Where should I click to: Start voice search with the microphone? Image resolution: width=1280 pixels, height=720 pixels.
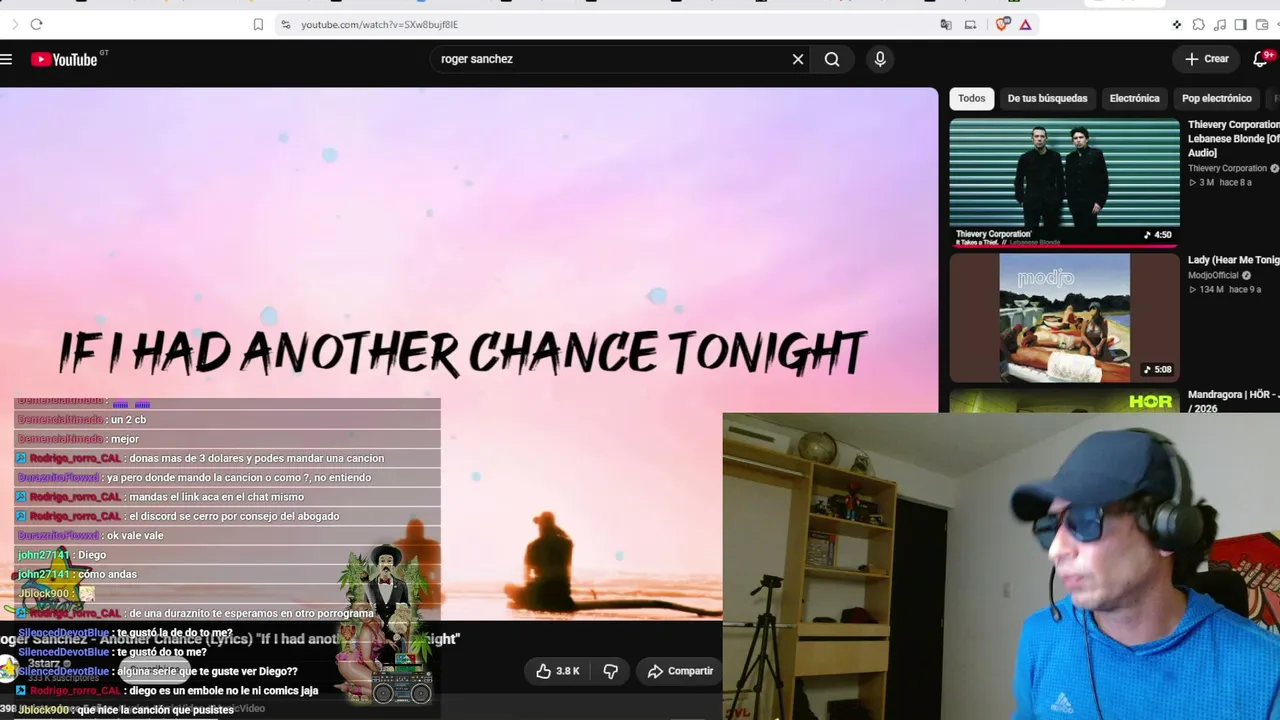coord(880,59)
